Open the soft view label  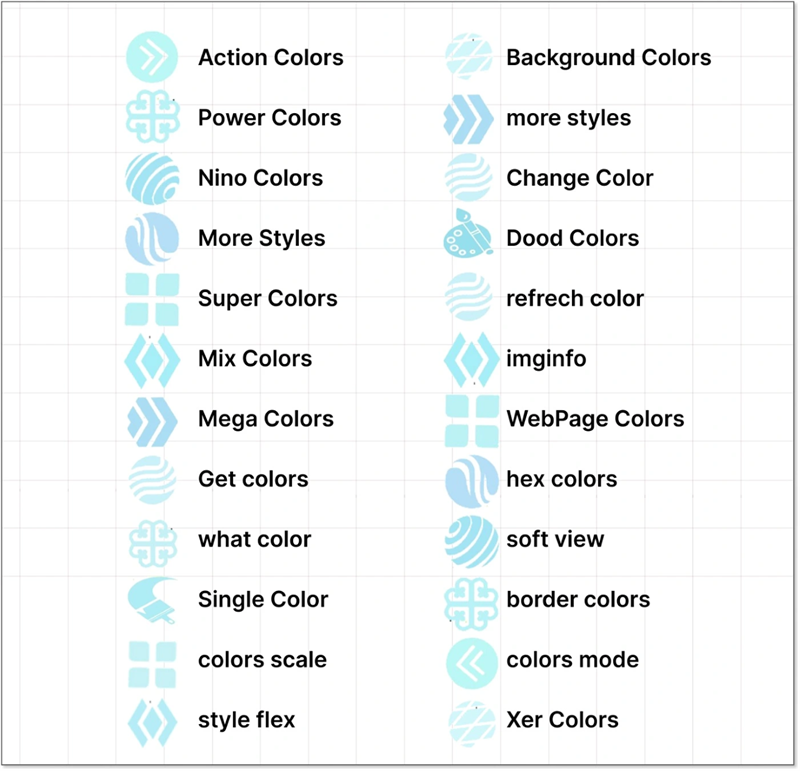point(555,539)
